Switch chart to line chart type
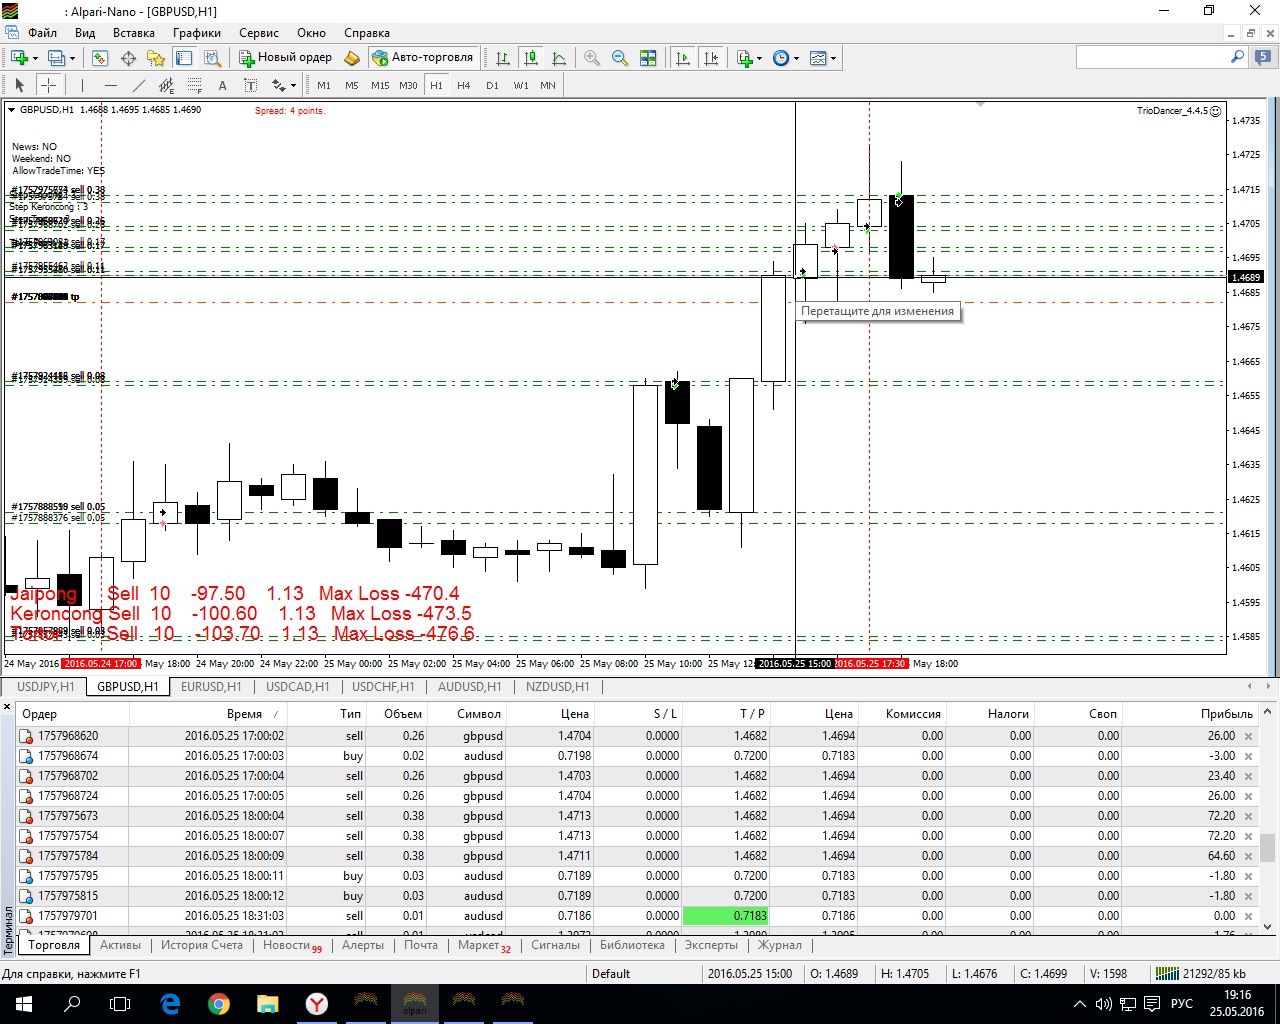Screen dimensions: 1280x1024 pyautogui.click(x=559, y=58)
